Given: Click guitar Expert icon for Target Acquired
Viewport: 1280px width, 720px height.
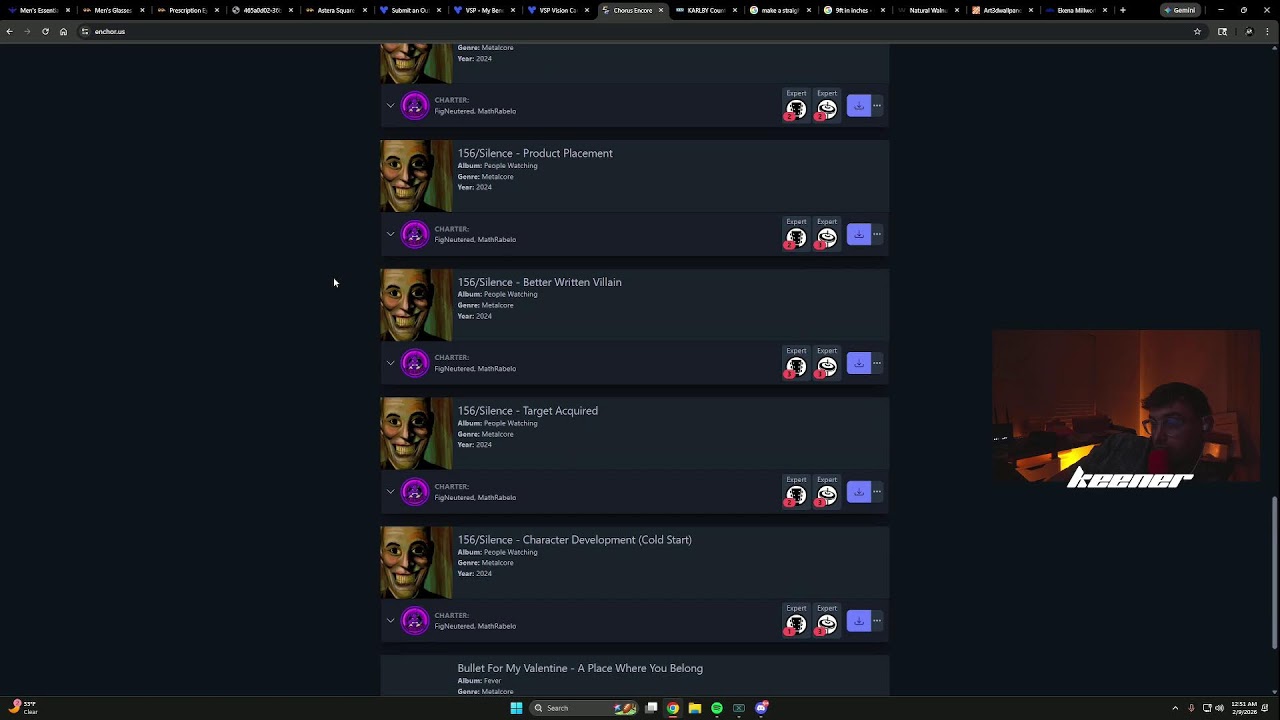Looking at the screenshot, I should (x=796, y=496).
